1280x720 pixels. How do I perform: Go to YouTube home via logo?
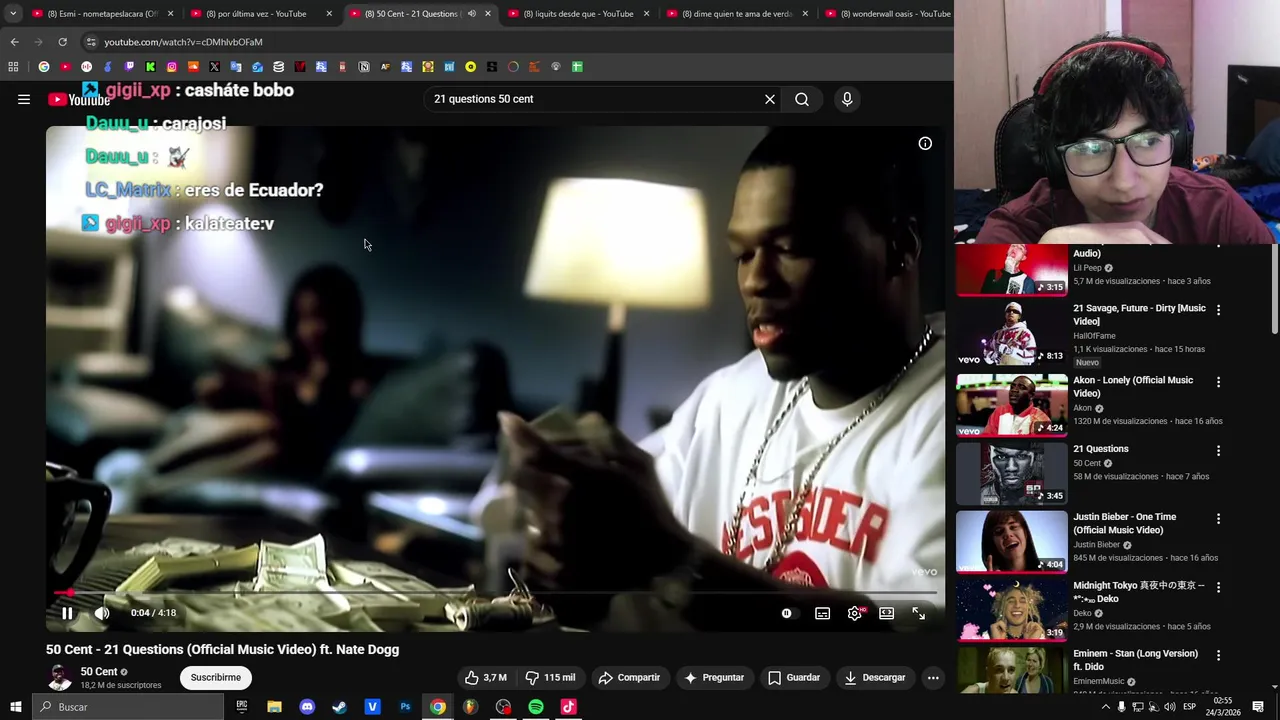point(79,99)
